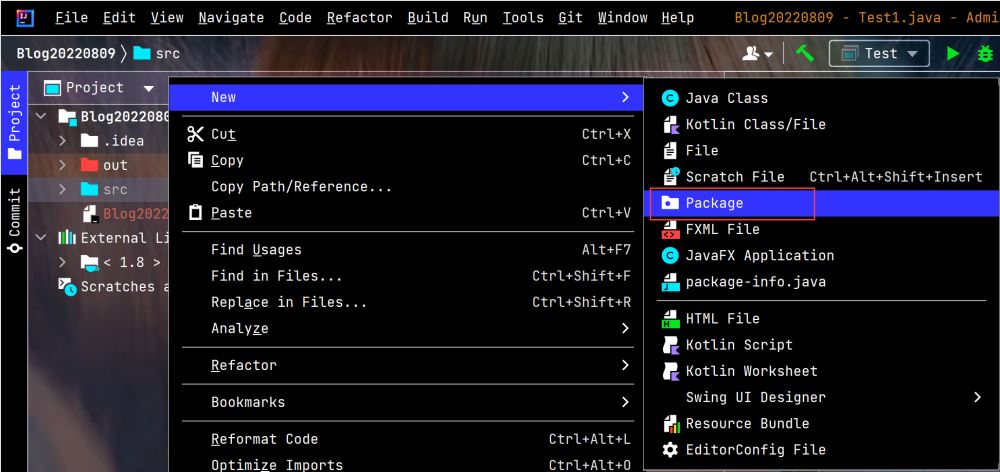Screen dimensions: 1000x472
Task: Select Java Class from New submenu
Action: click(726, 98)
